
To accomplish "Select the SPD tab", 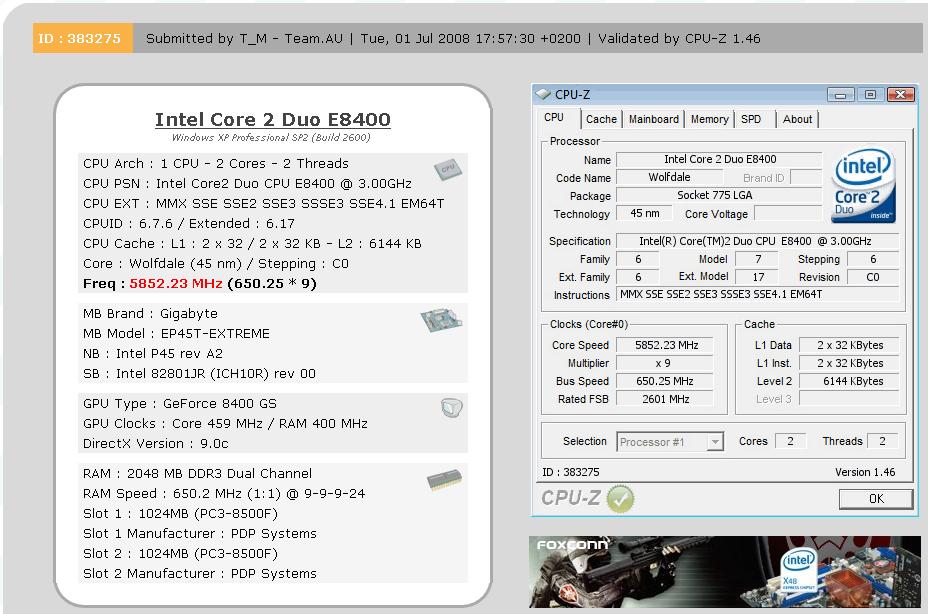I will pos(751,119).
